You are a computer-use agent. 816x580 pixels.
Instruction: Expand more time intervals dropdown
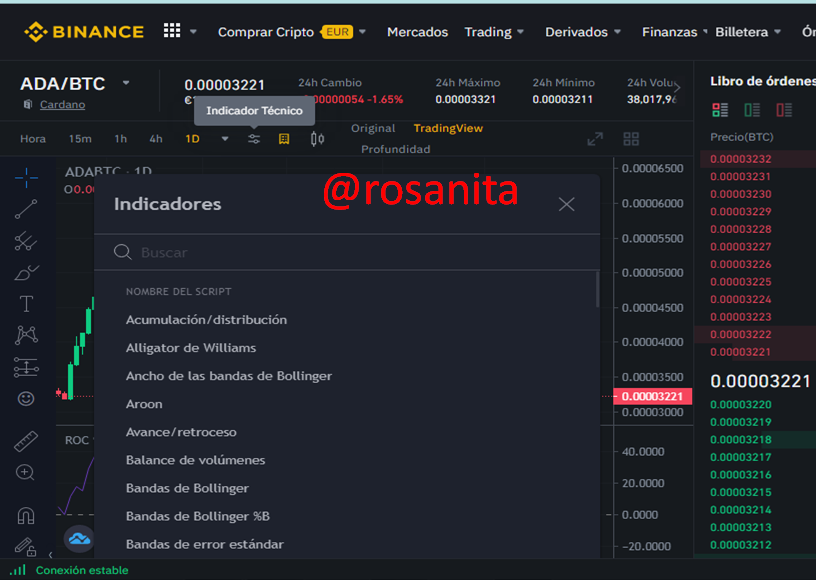(225, 139)
